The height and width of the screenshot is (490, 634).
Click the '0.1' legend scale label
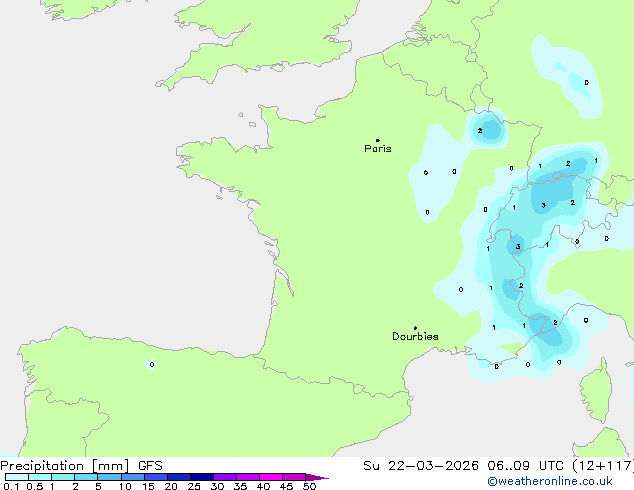click(11, 486)
